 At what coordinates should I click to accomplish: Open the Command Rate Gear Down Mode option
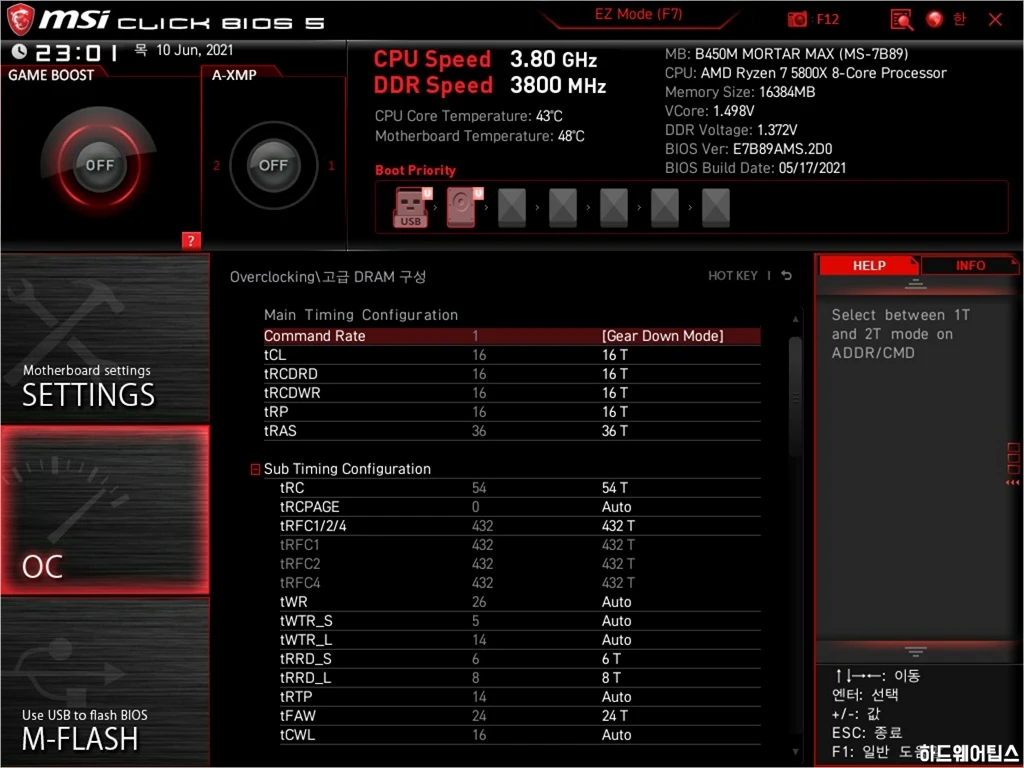[662, 336]
